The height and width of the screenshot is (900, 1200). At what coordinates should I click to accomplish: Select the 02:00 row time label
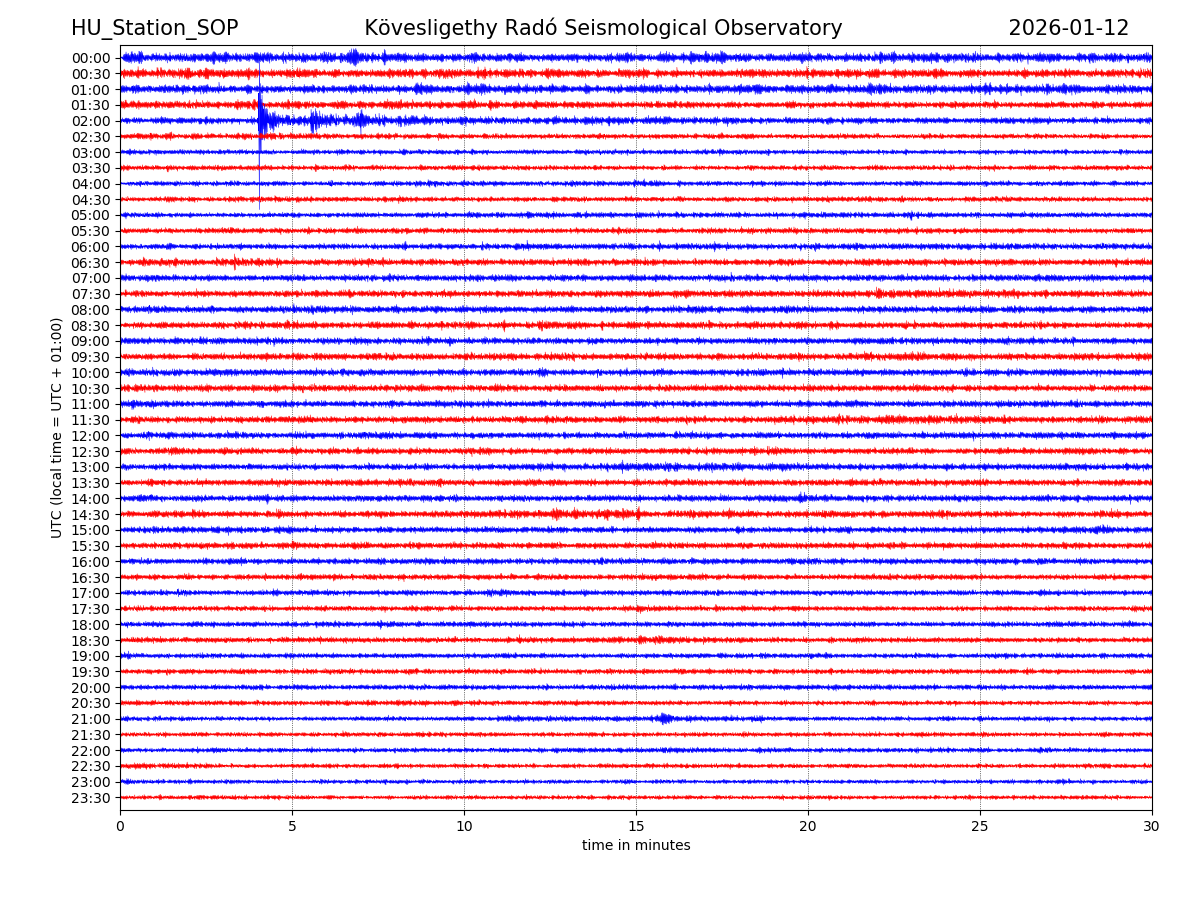90,121
